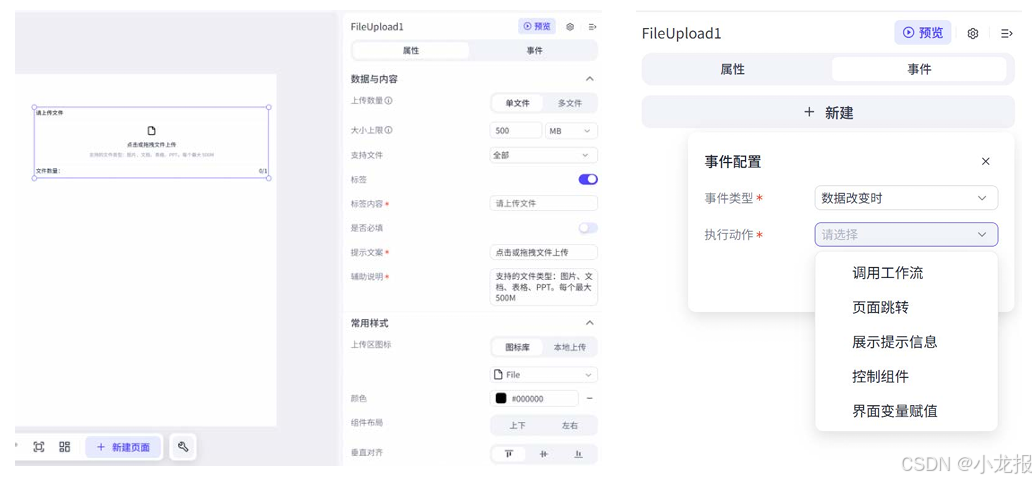
Task: Click the 文件数量 label on canvas
Action: pos(48,171)
